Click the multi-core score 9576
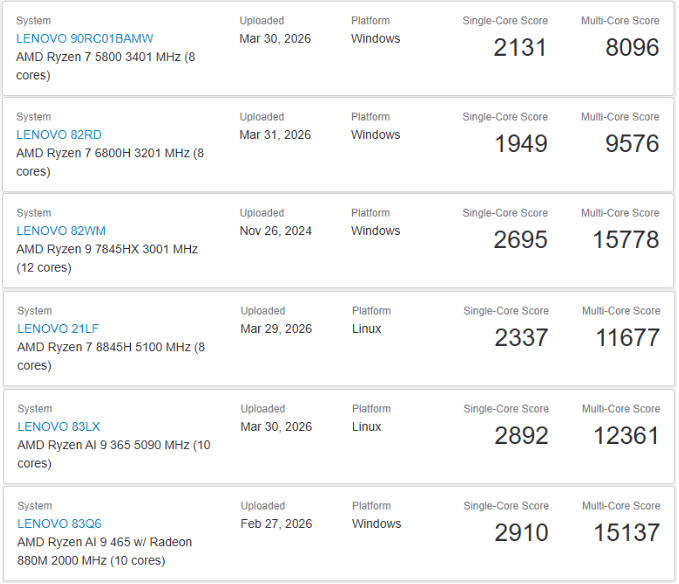Image resolution: width=679 pixels, height=584 pixels. pyautogui.click(x=632, y=143)
